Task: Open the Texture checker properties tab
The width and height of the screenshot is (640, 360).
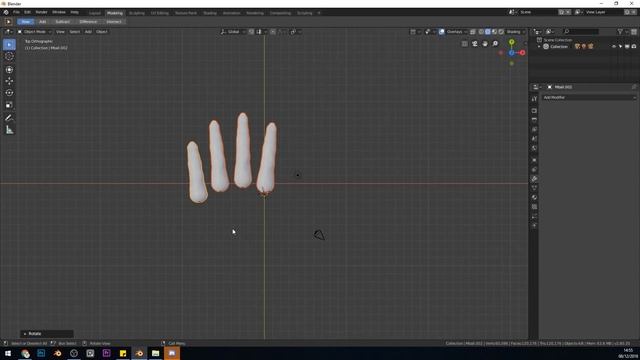Action: (534, 207)
